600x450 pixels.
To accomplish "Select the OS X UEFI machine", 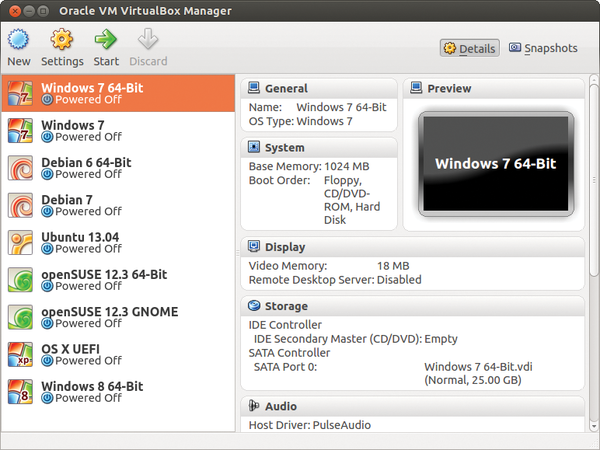I will [x=118, y=354].
